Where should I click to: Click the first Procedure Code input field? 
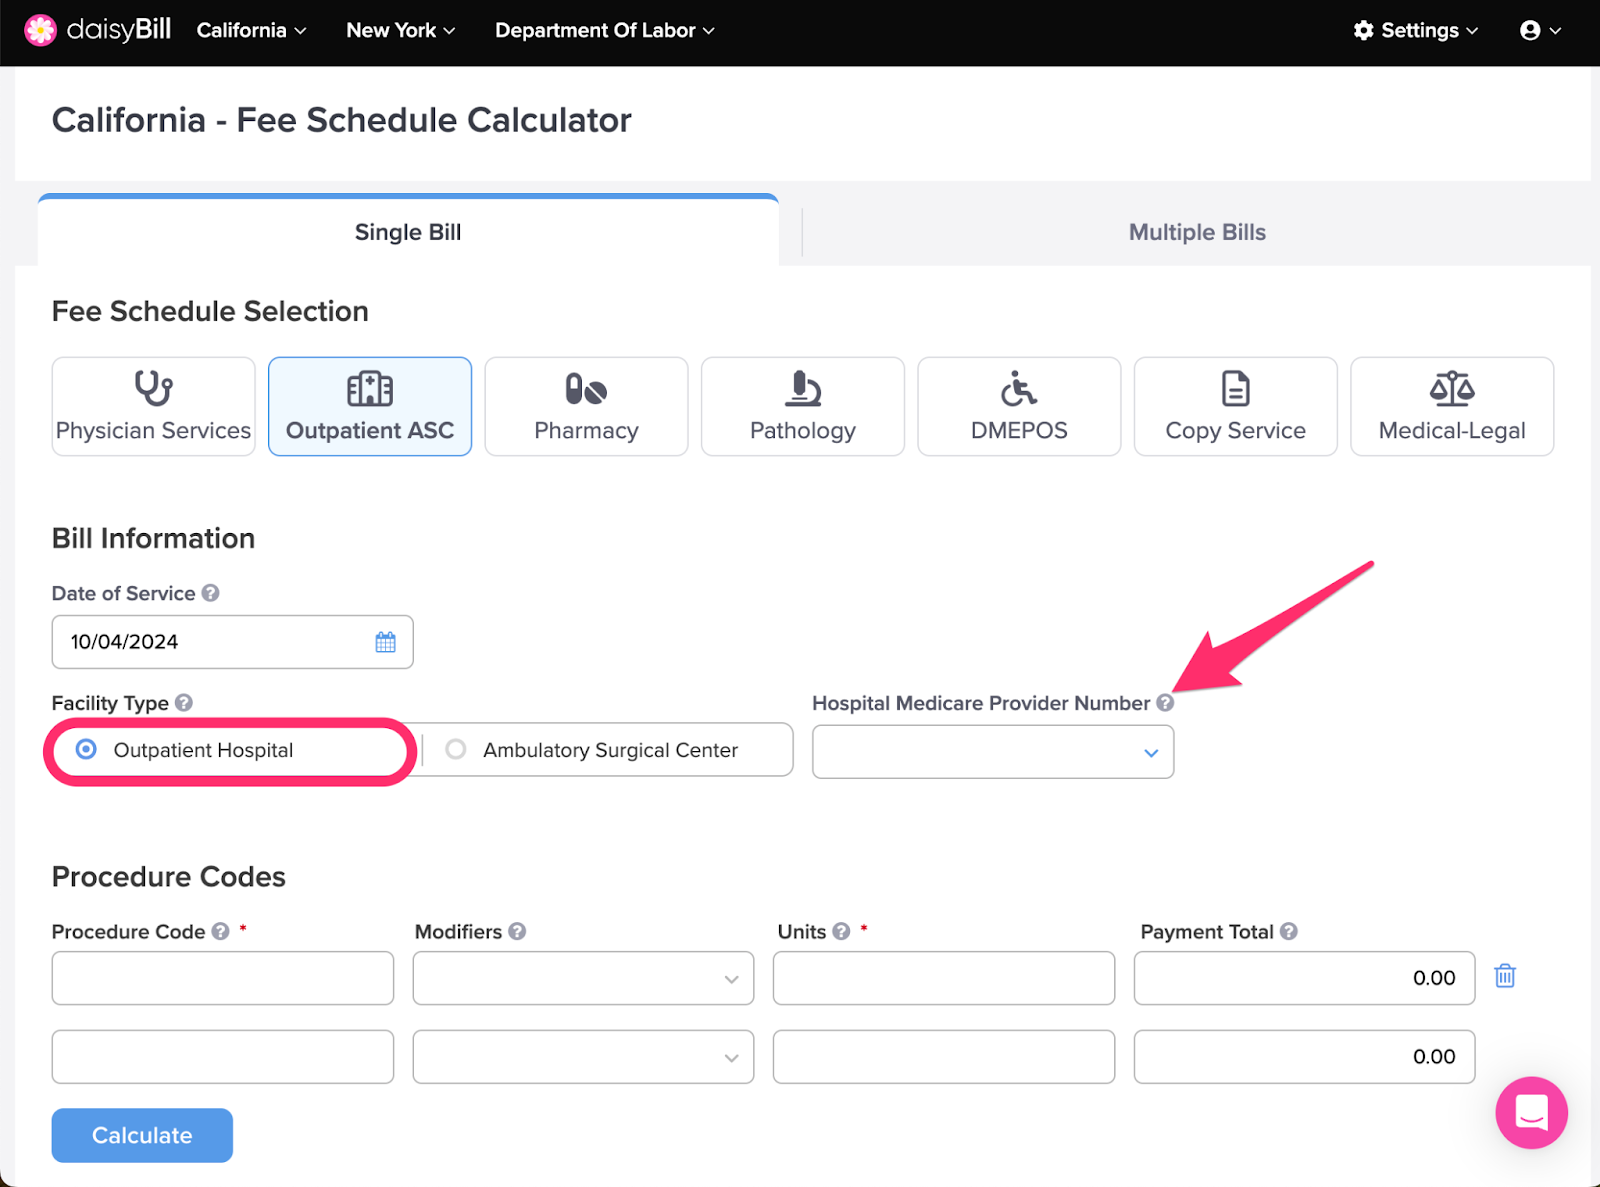[x=223, y=978]
